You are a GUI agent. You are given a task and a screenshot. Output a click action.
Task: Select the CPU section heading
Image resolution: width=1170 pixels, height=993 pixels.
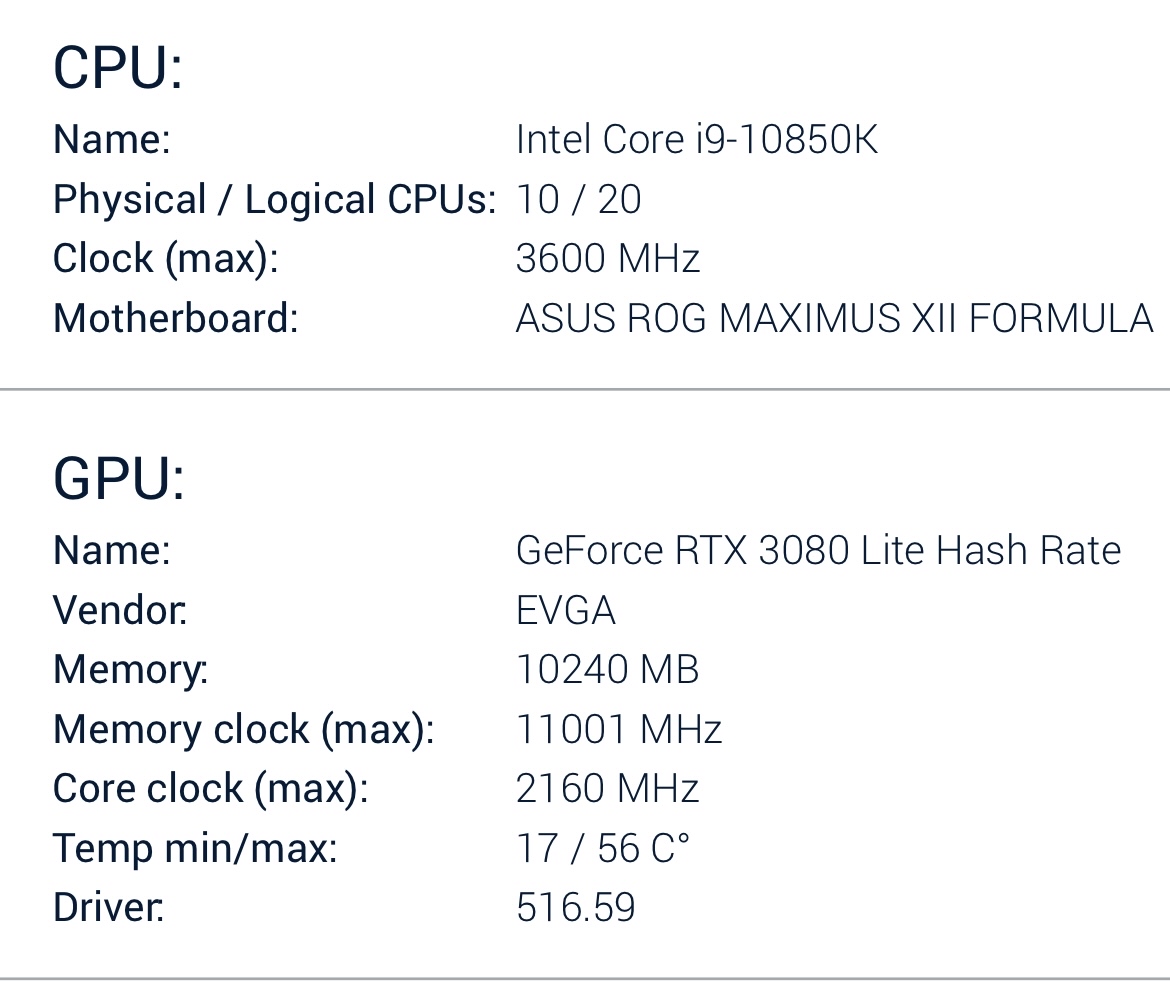point(118,67)
